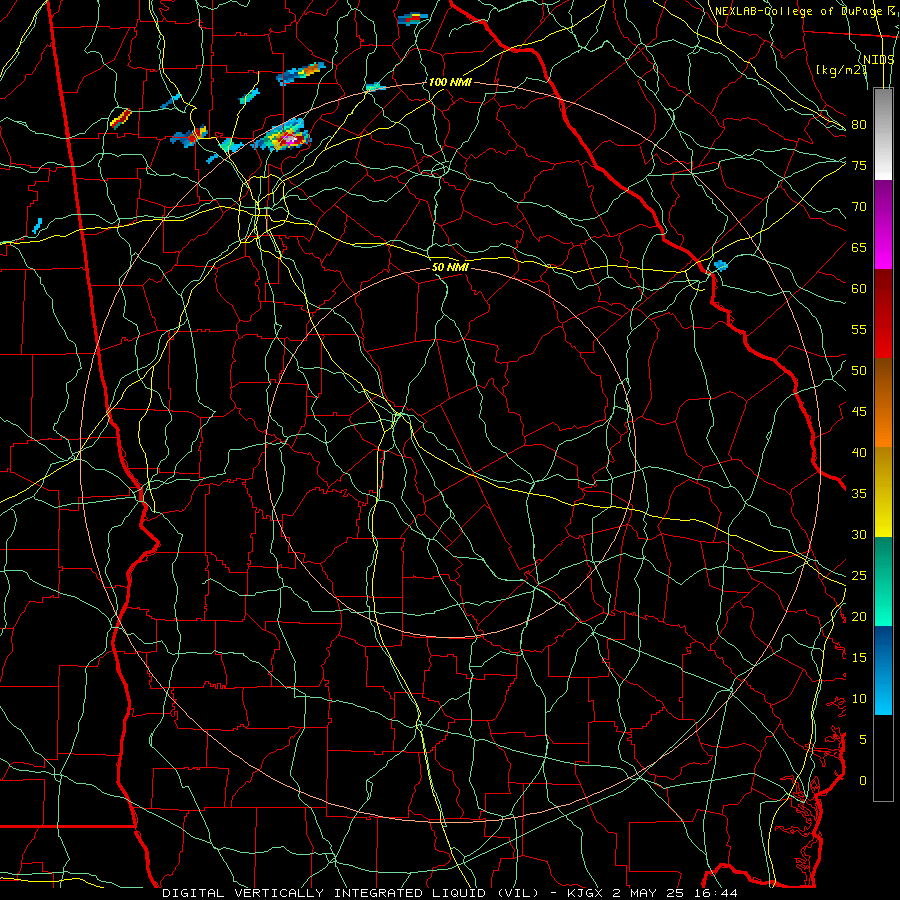Select the 5 value on the color scale
The width and height of the screenshot is (900, 900).
point(863,740)
